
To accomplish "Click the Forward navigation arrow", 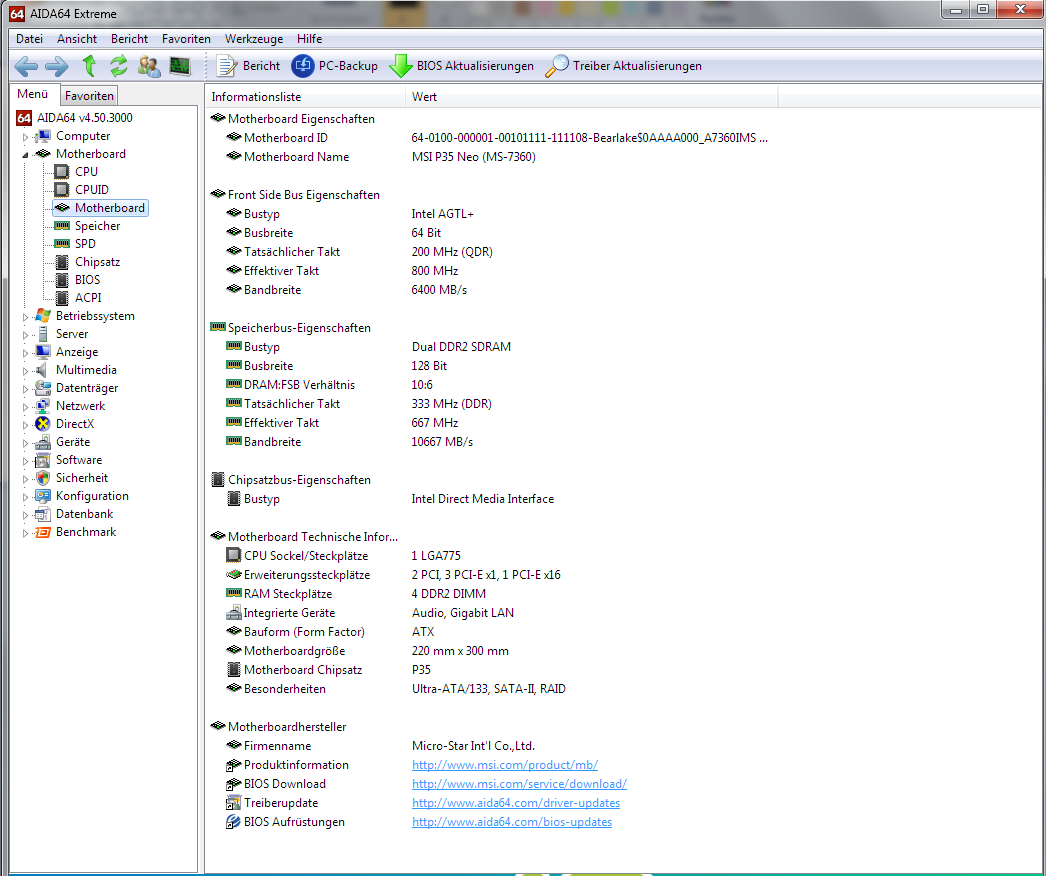I will [x=57, y=66].
